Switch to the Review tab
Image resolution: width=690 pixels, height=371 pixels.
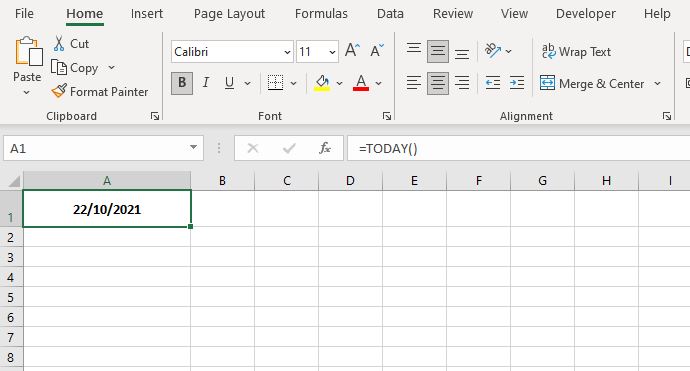click(453, 14)
